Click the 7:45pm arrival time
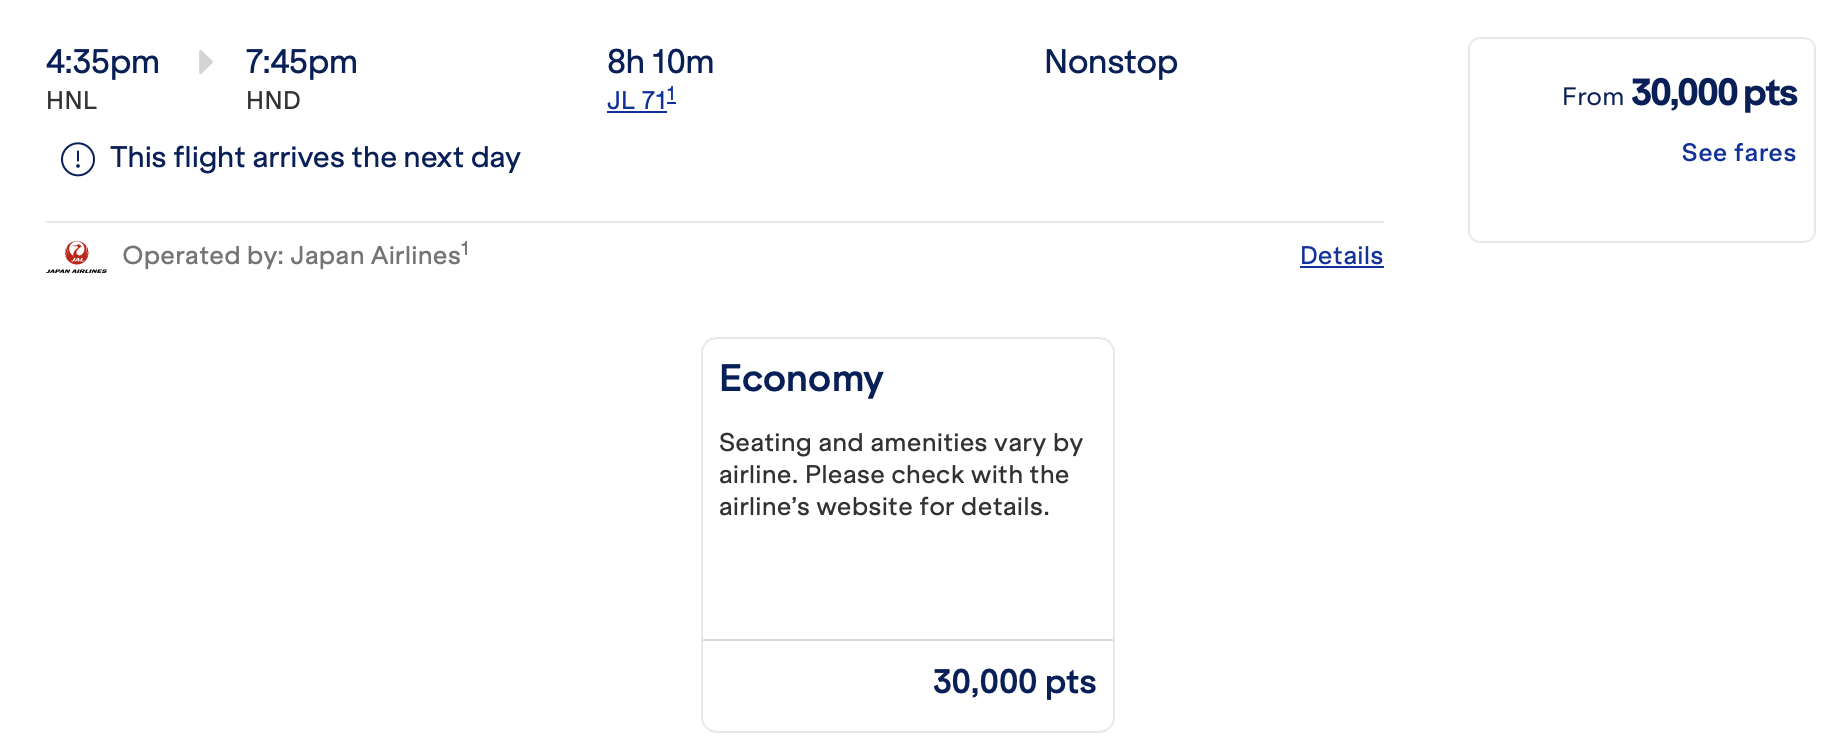1846x752 pixels. tap(301, 62)
